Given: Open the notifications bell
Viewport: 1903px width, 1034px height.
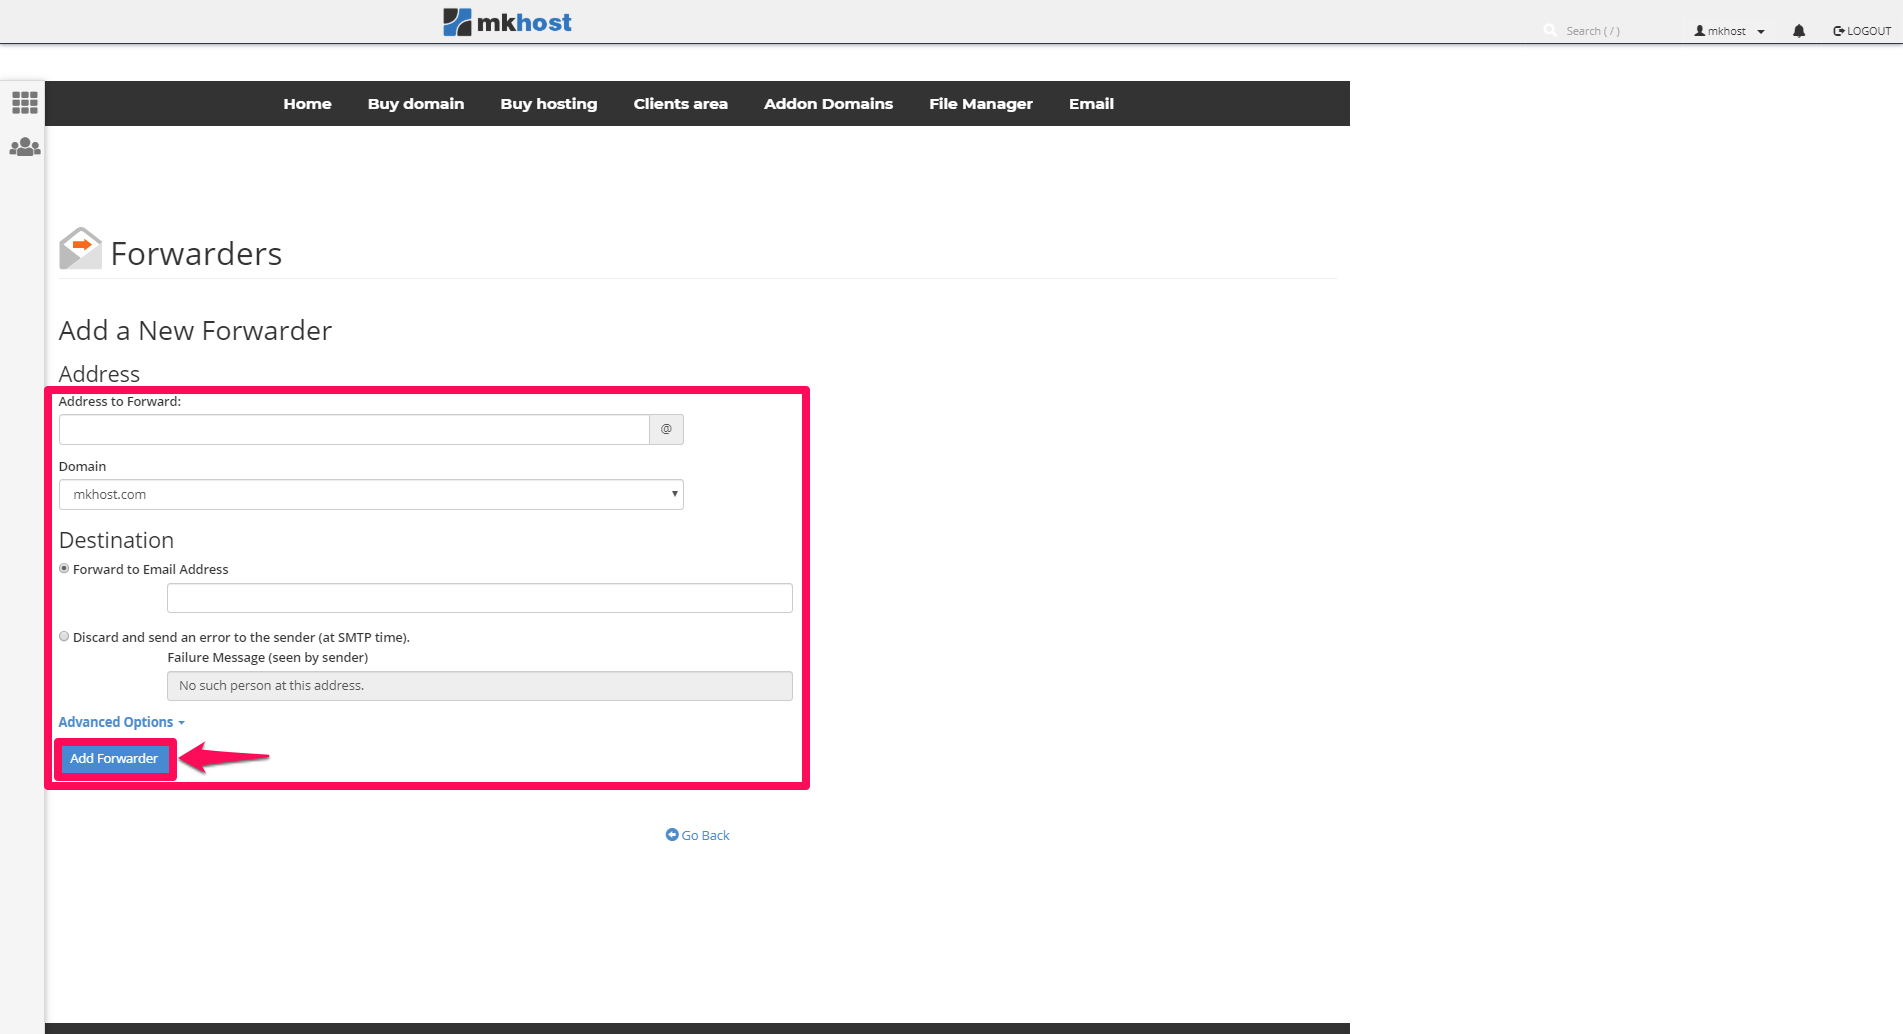Looking at the screenshot, I should 1799,31.
